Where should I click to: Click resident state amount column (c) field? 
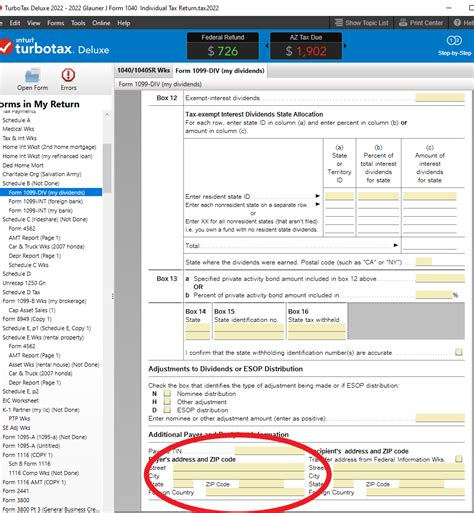click(x=430, y=196)
